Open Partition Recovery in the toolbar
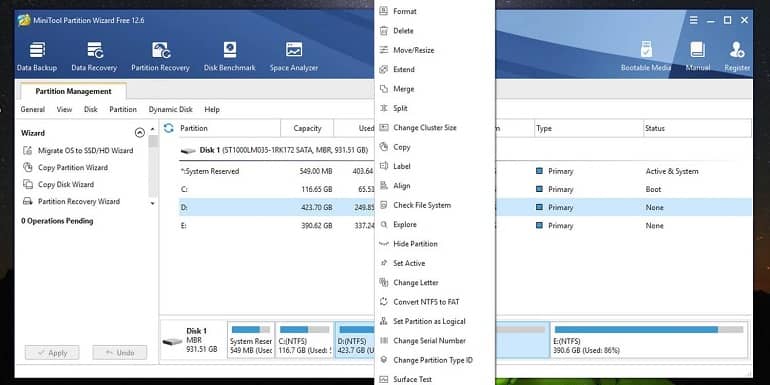Screen dimensions: 770x385 tap(160, 56)
